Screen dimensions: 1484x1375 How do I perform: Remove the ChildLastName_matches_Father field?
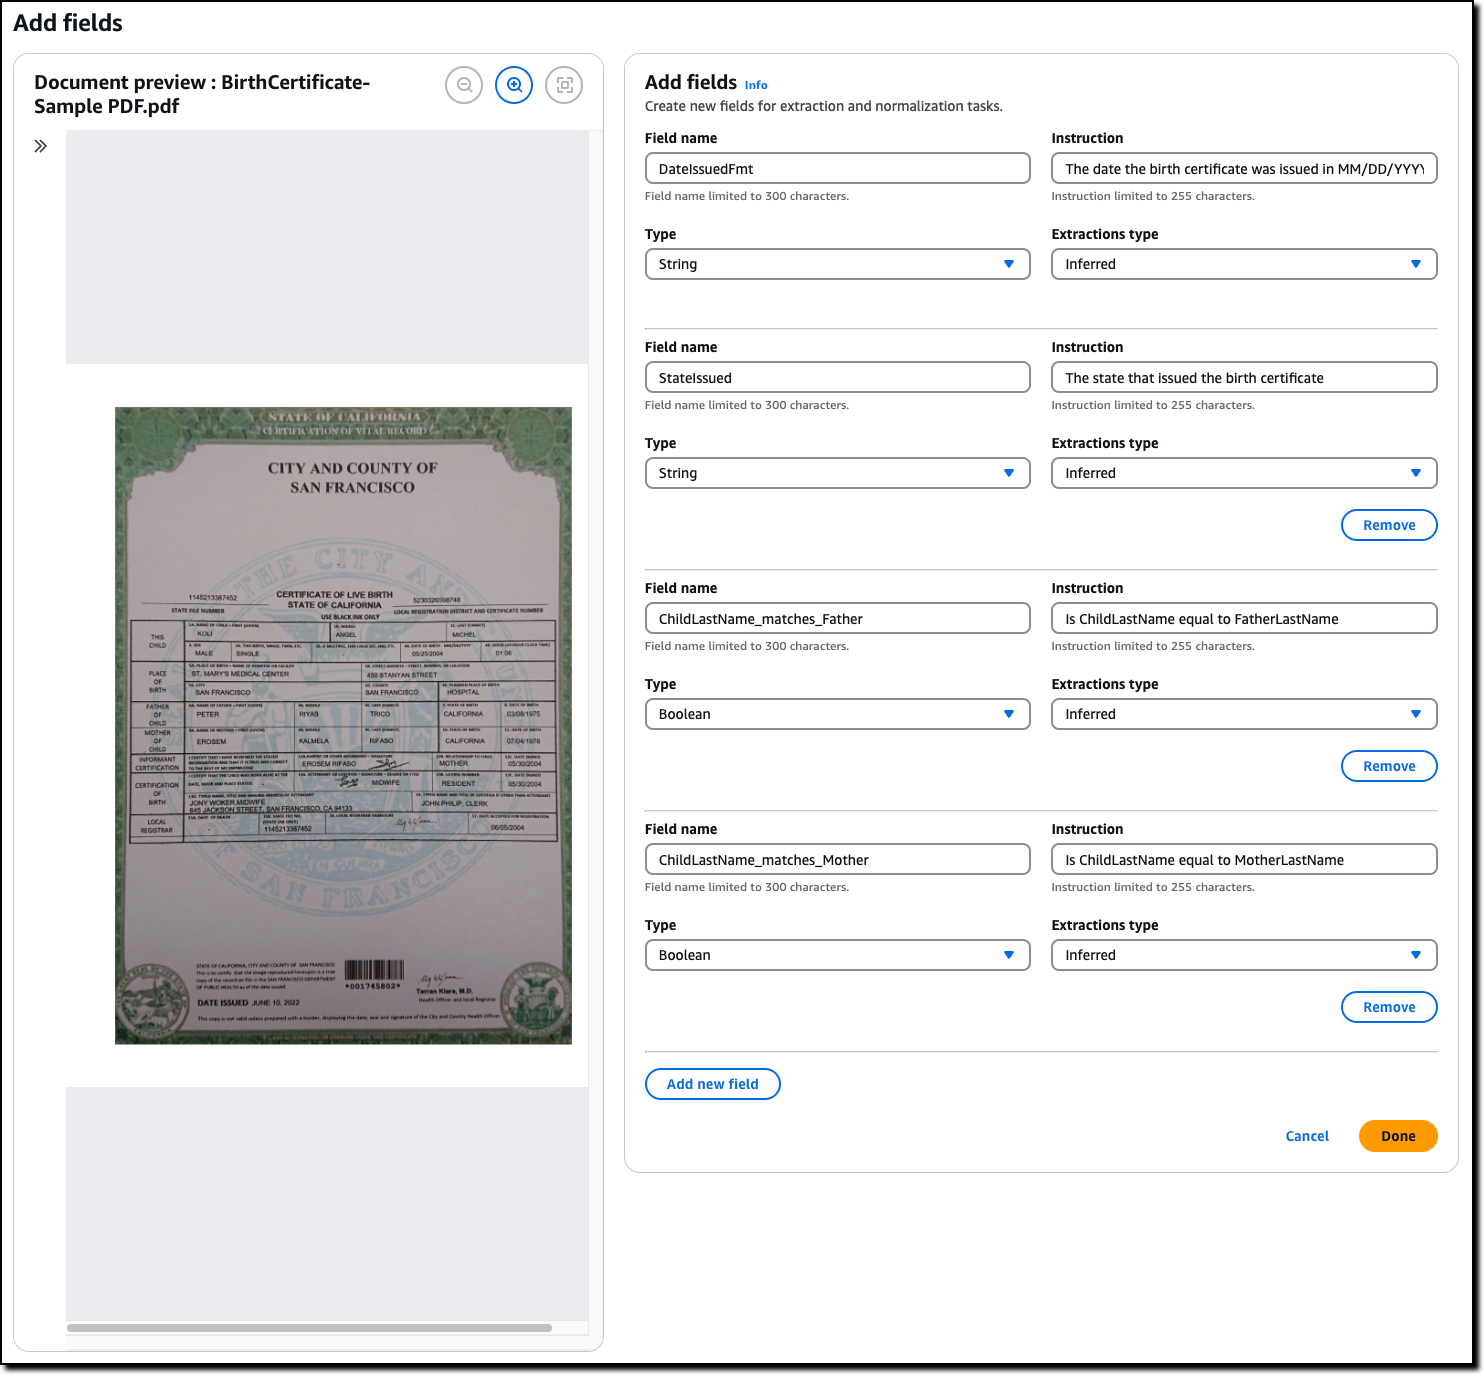pyautogui.click(x=1389, y=766)
